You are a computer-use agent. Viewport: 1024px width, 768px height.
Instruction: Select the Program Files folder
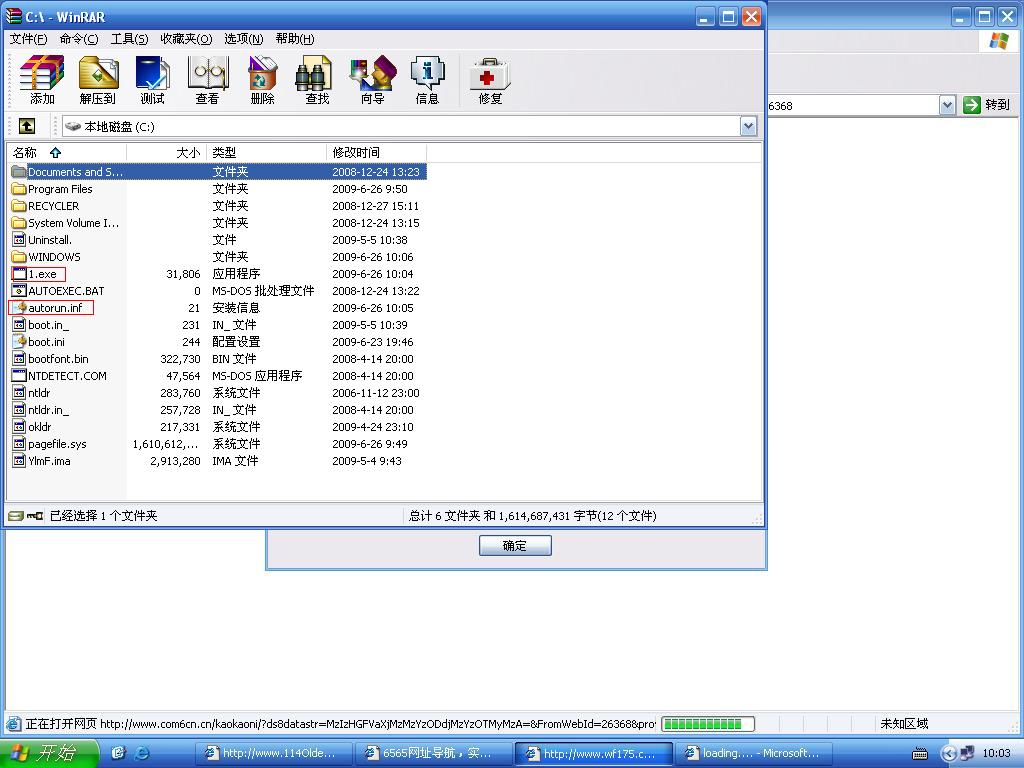60,189
